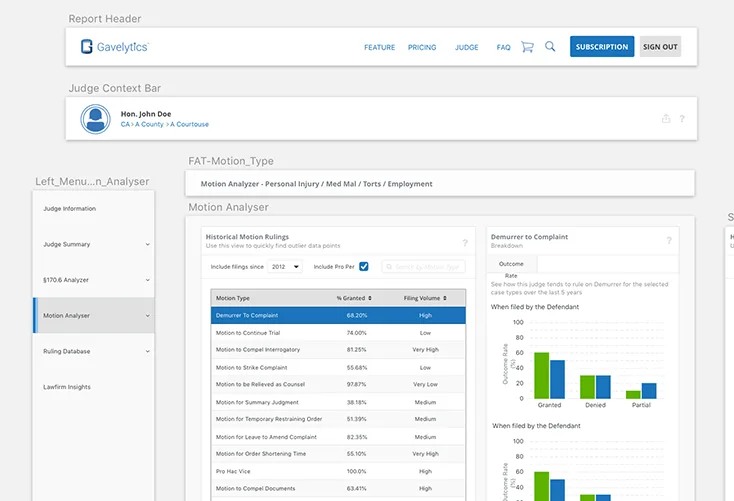The height and width of the screenshot is (501, 734).
Task: Click the Gavelytics logo
Action: [x=115, y=47]
